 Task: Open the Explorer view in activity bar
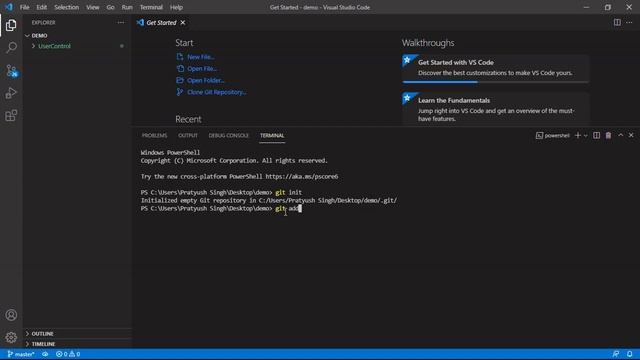pos(11,25)
